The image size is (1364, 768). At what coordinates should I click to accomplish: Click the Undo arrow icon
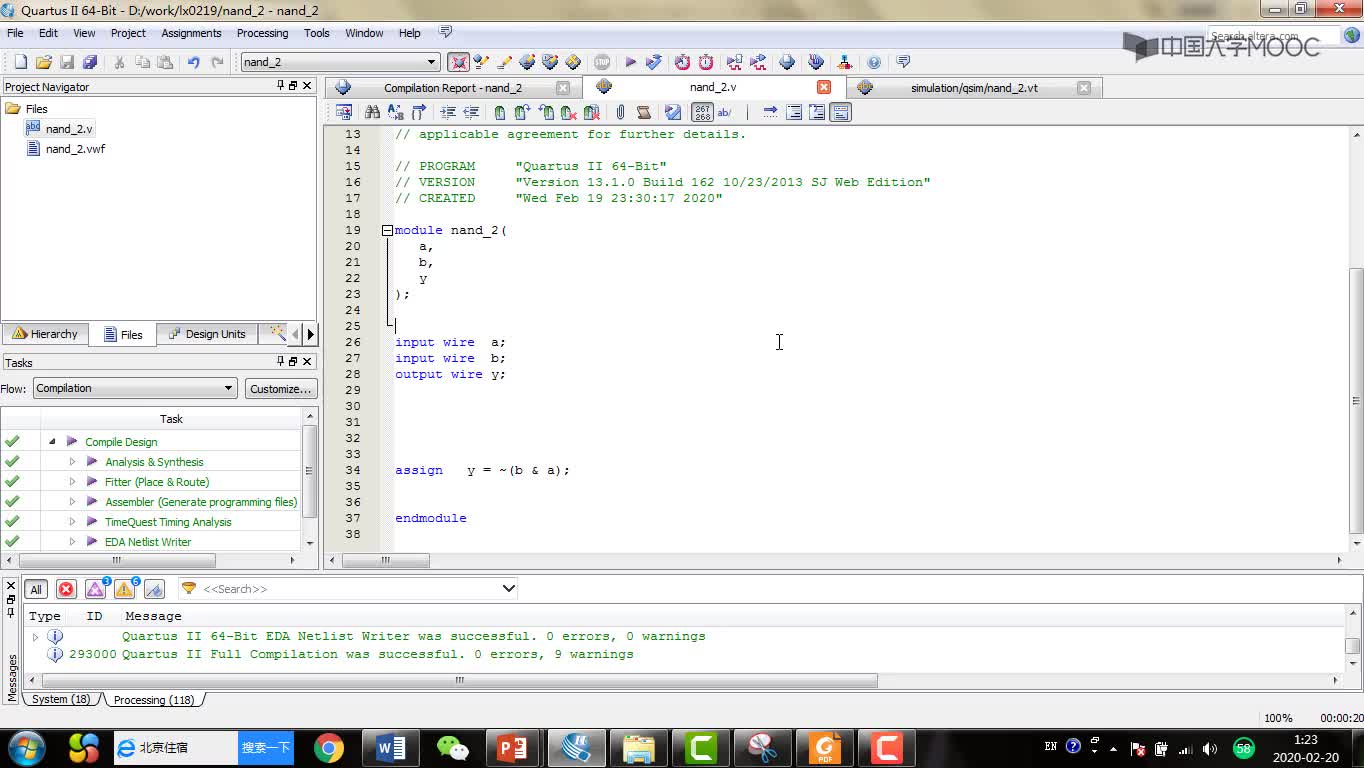pos(193,62)
